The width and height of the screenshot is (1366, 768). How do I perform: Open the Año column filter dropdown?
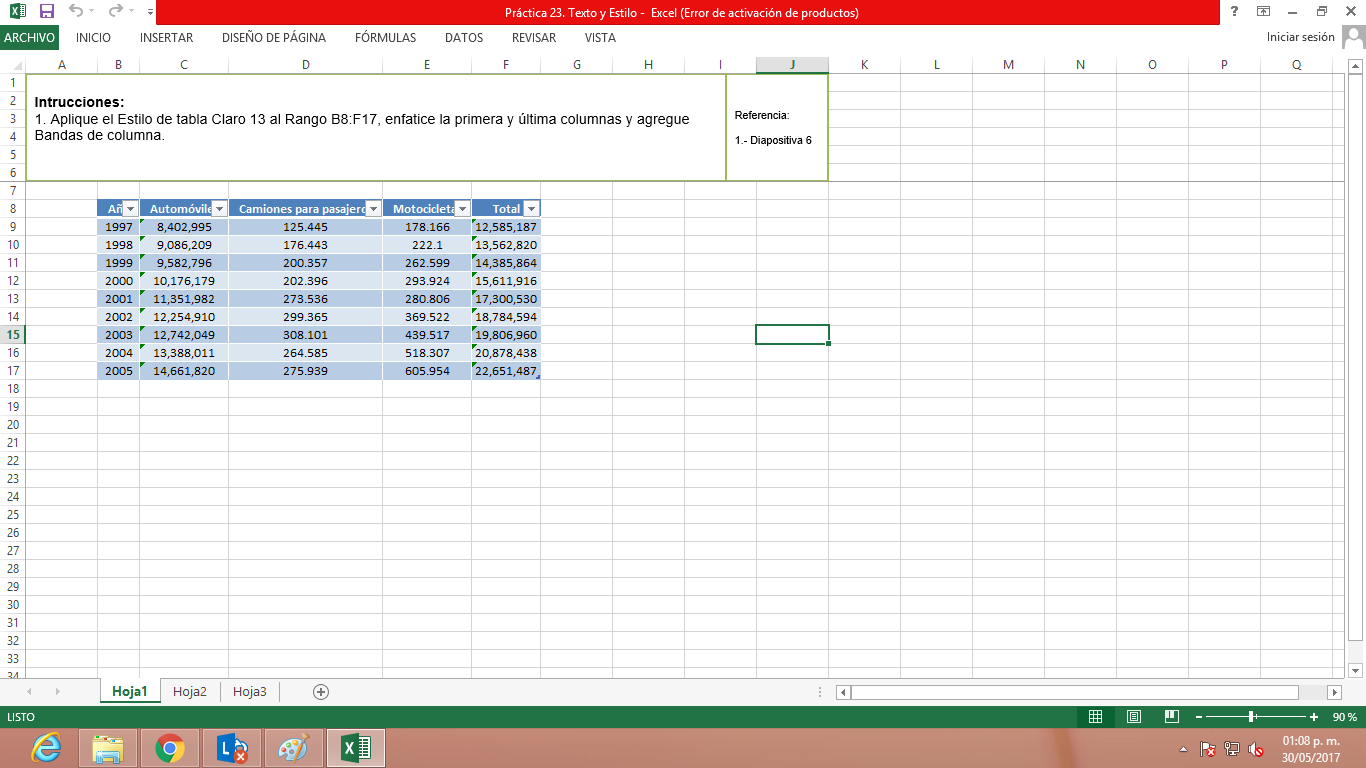[x=130, y=209]
